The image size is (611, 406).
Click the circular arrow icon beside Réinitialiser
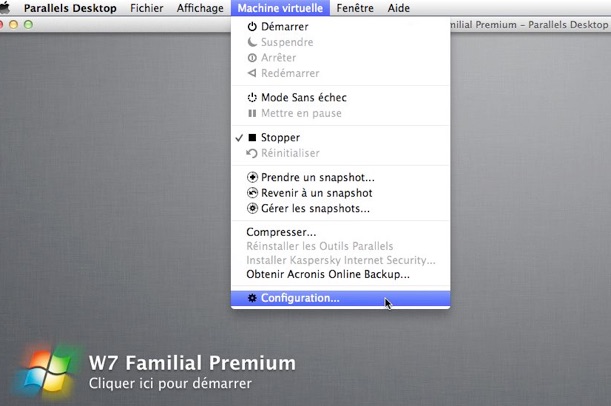click(x=252, y=153)
